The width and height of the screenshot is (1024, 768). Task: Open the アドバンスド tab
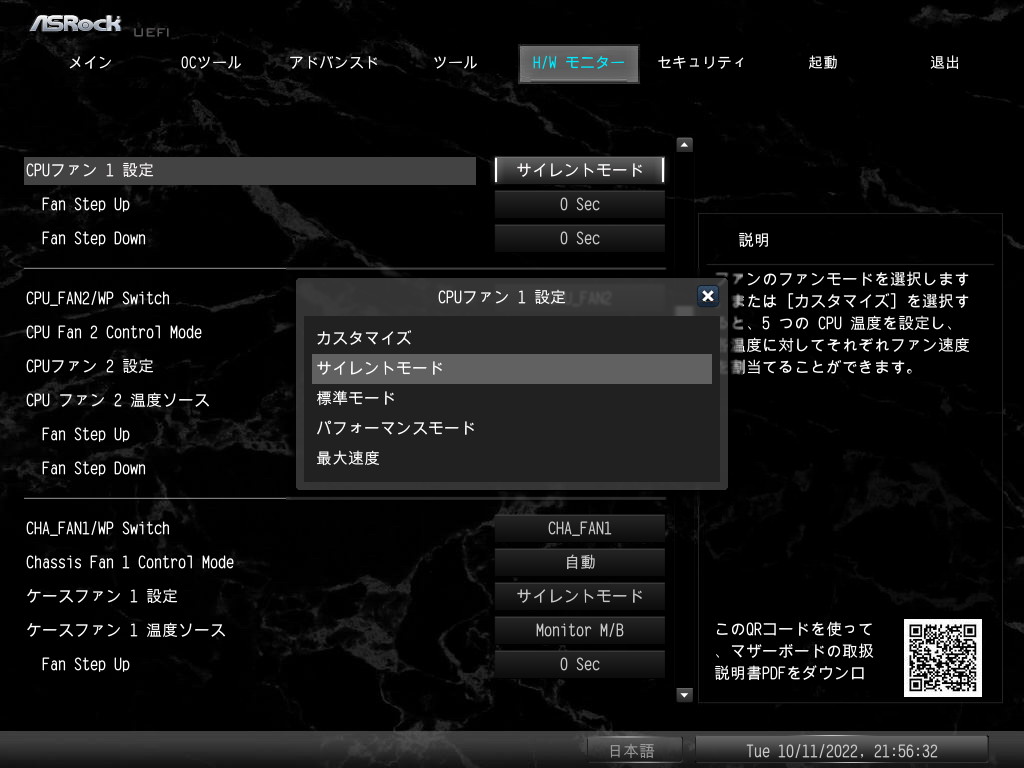(334, 63)
